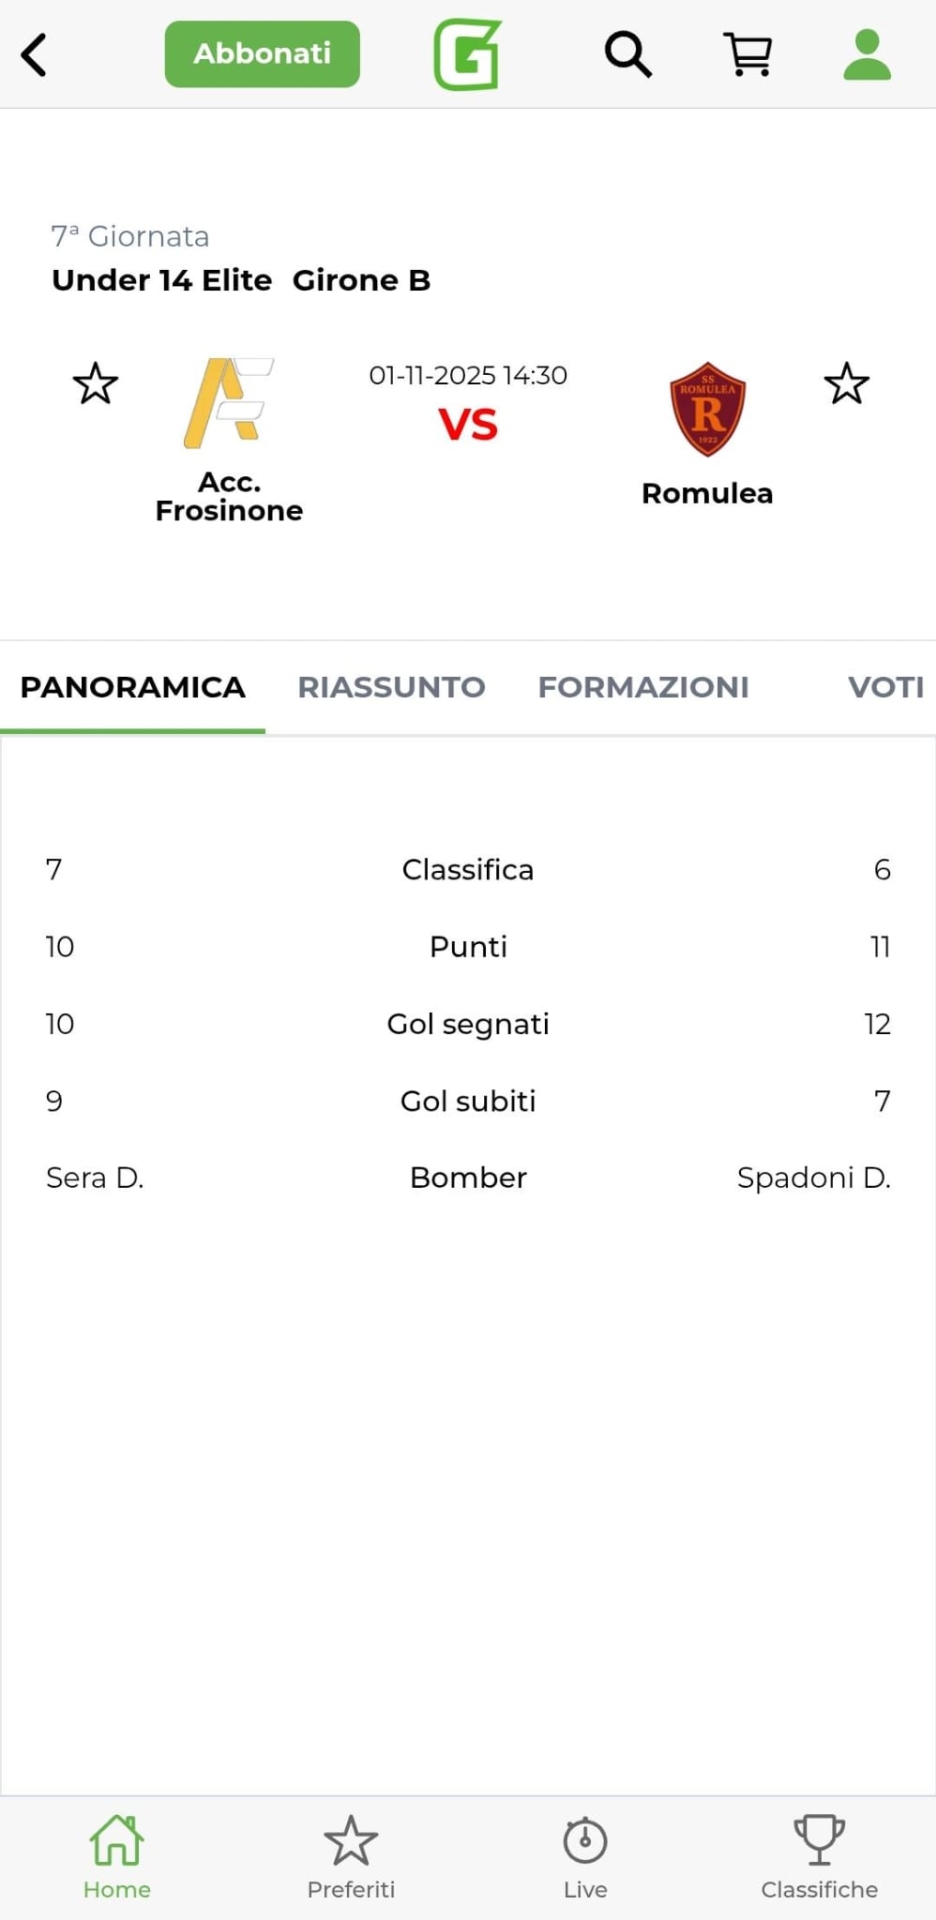This screenshot has height=1920, width=936.
Task: Switch to the Formazioni tab
Action: [x=643, y=687]
